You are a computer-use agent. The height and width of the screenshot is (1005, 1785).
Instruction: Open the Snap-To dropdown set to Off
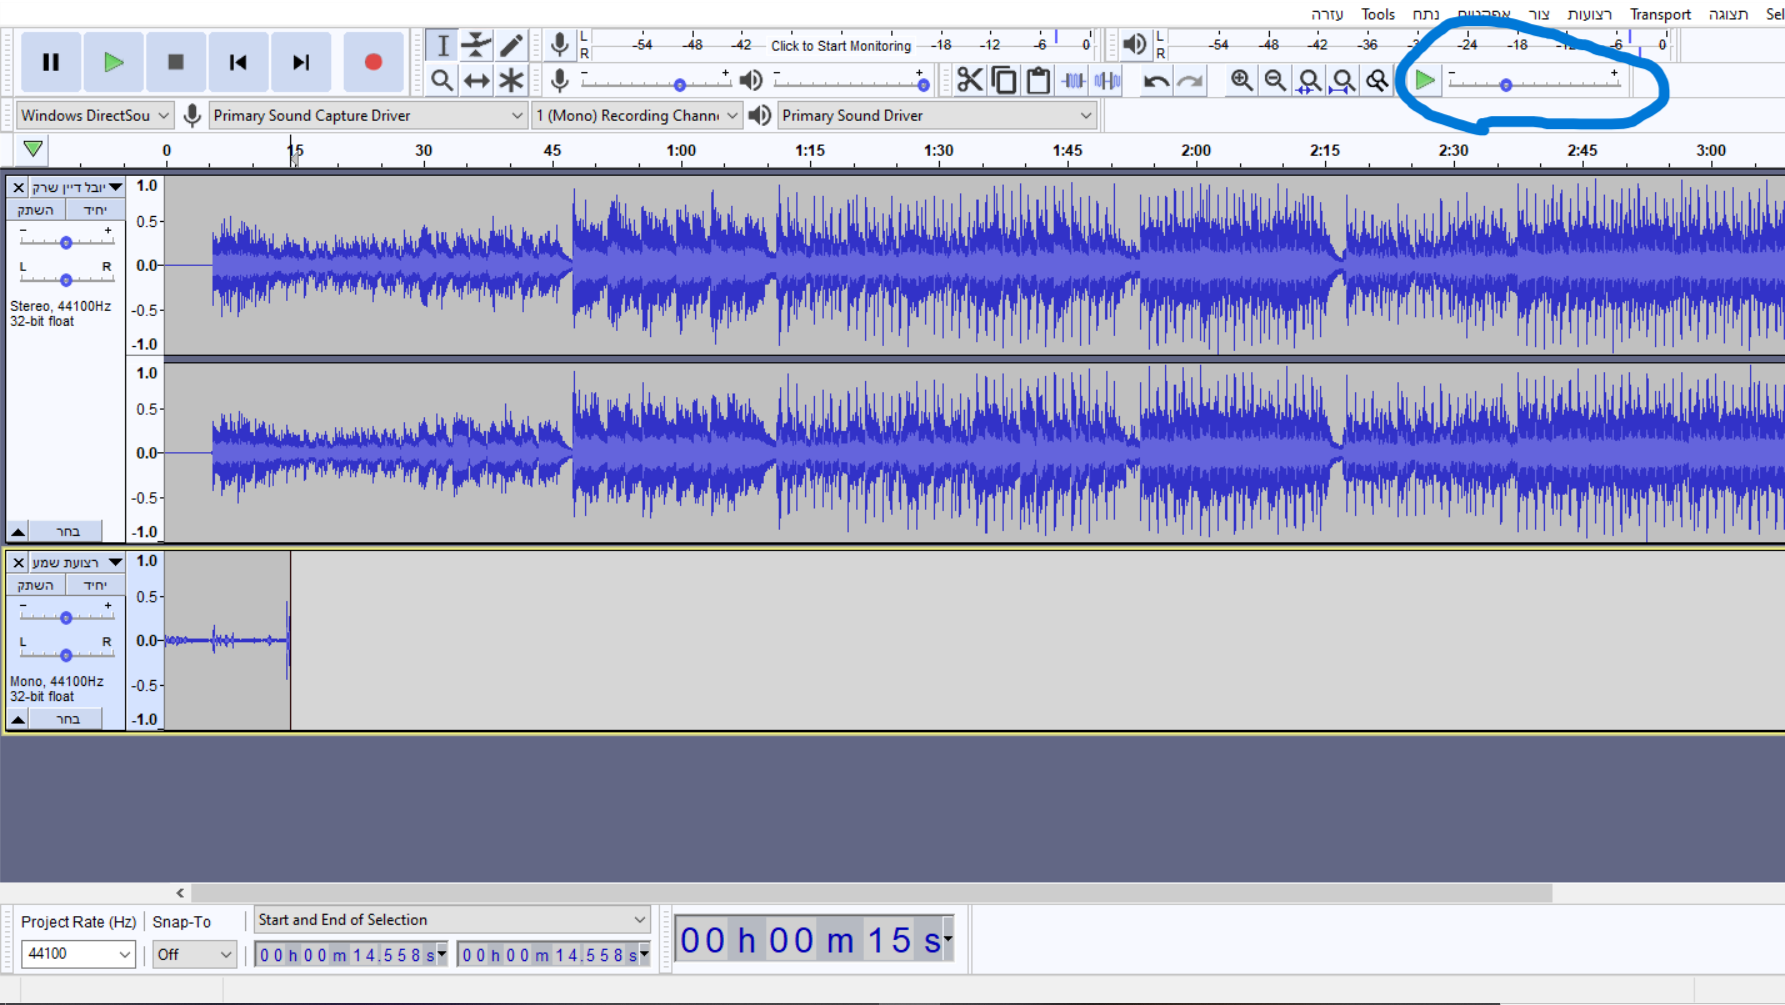click(x=194, y=954)
